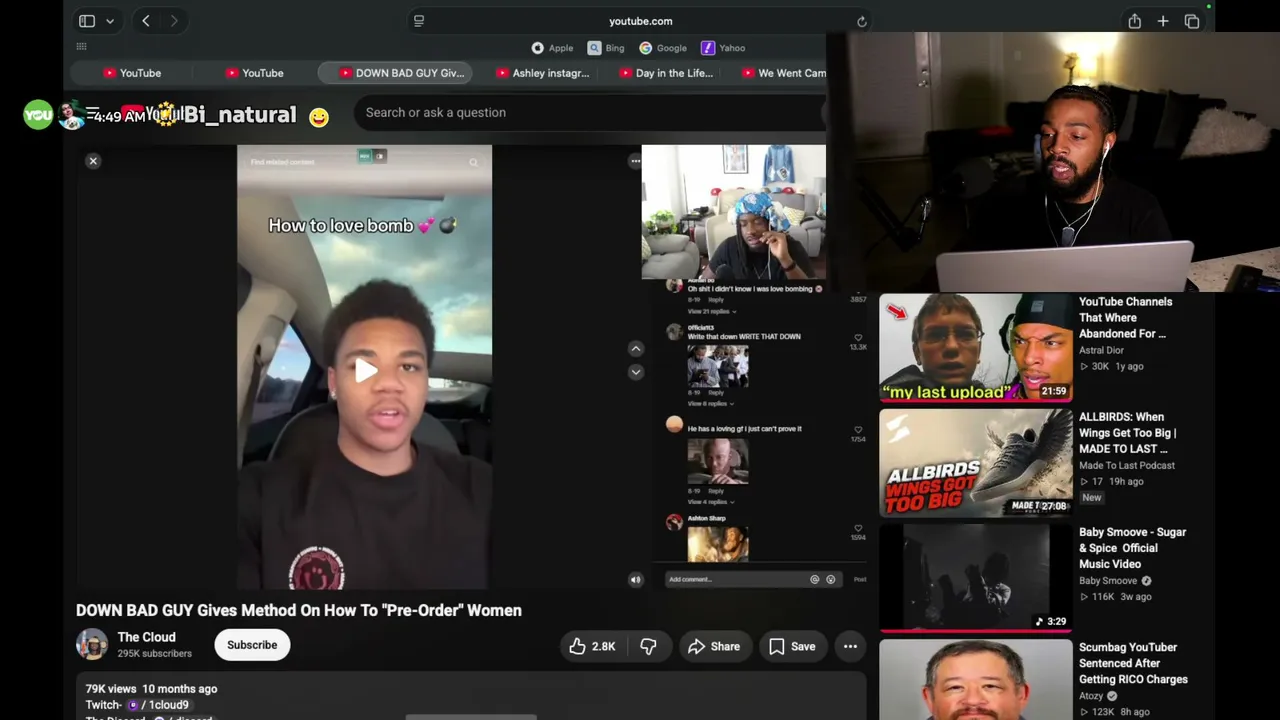The width and height of the screenshot is (1280, 720).
Task: Reload the page with the refresh icon
Action: (x=862, y=21)
